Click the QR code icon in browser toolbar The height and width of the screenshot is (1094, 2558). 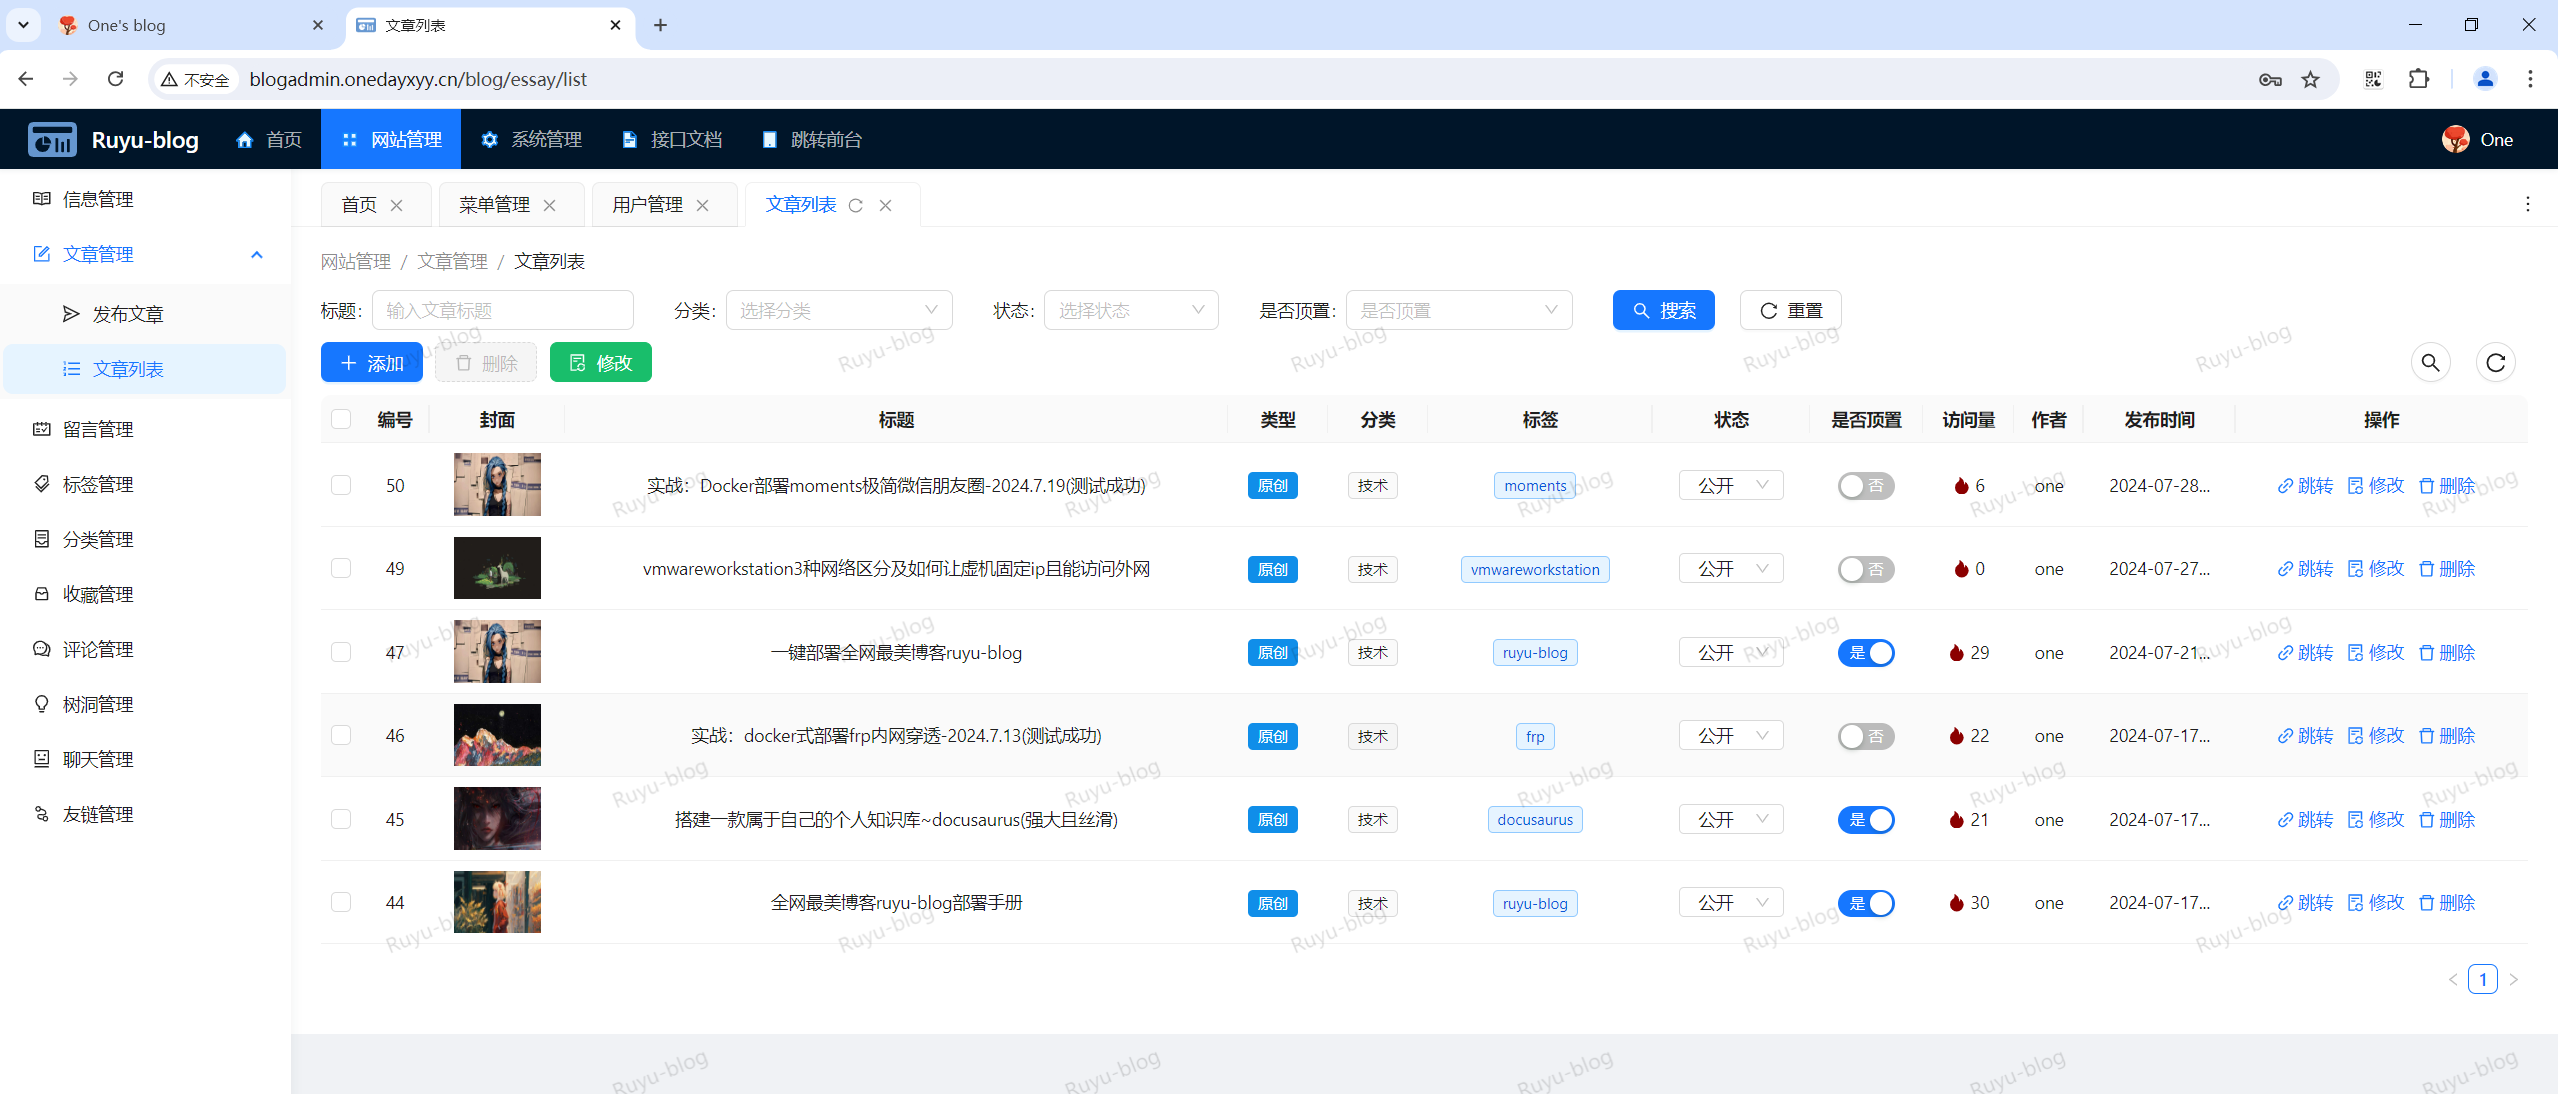click(2373, 79)
